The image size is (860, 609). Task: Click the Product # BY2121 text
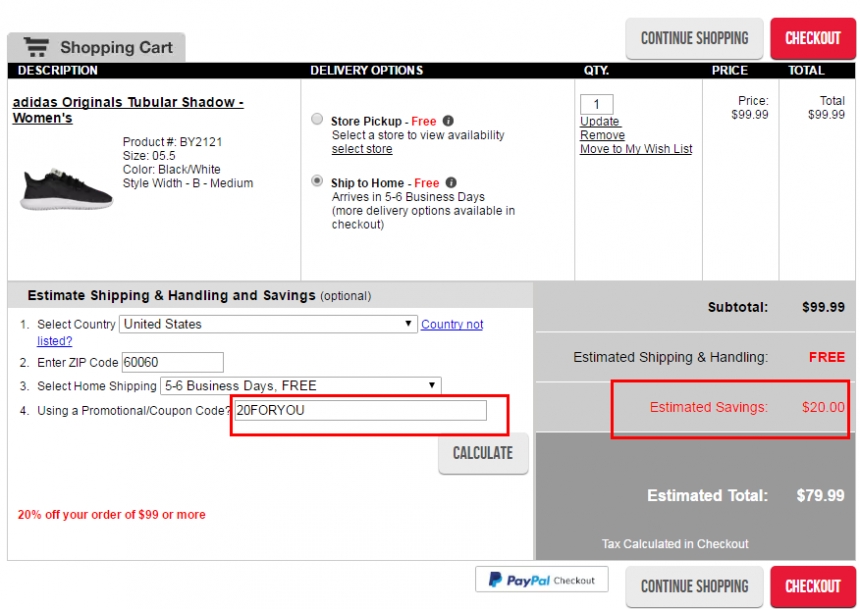tap(172, 142)
